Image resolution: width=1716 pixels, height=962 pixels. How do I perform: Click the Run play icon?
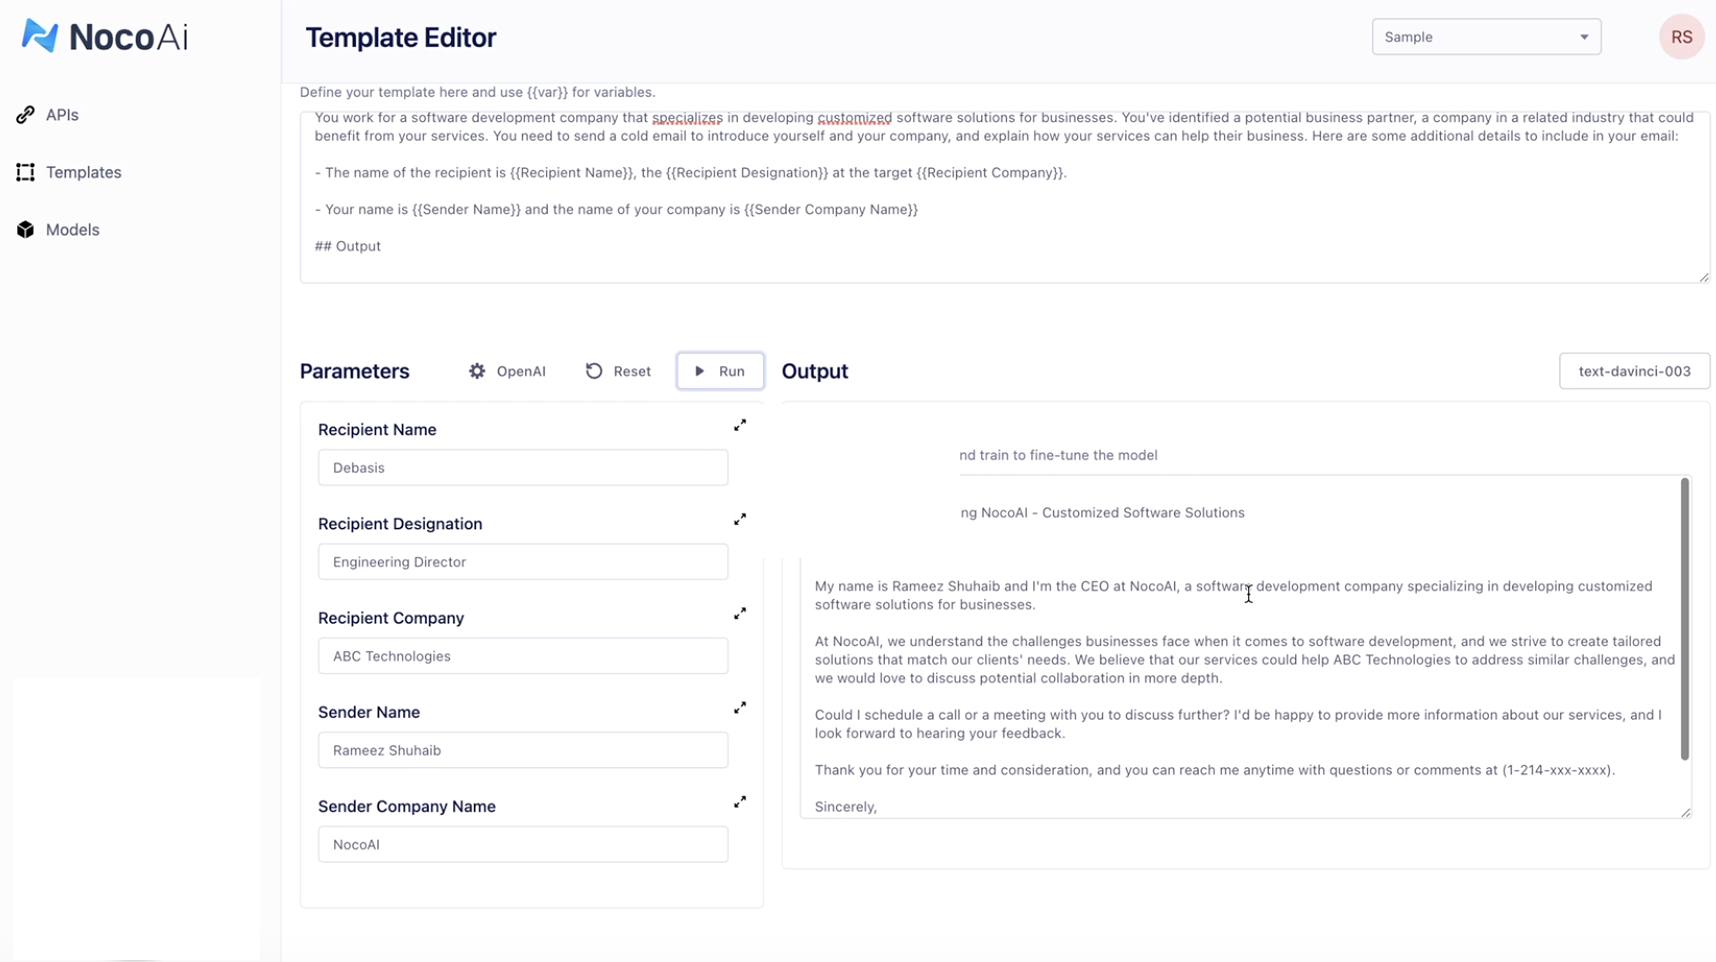[x=700, y=371]
